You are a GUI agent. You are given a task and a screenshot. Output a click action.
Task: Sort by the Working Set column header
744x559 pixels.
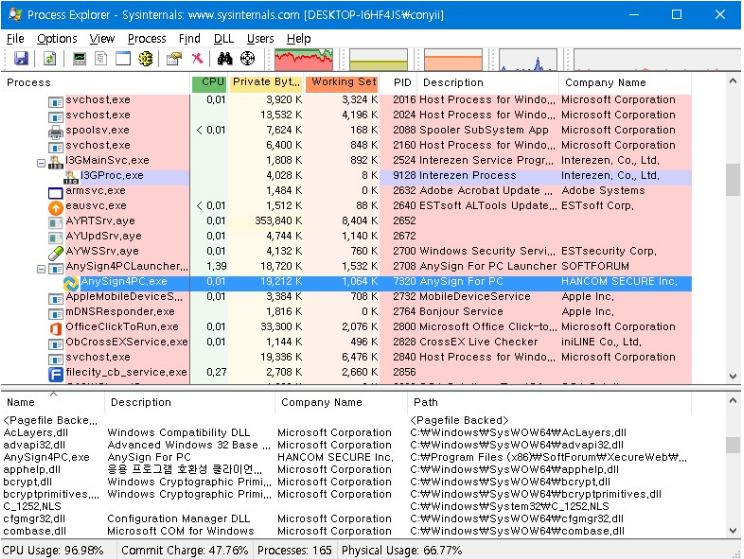[342, 83]
